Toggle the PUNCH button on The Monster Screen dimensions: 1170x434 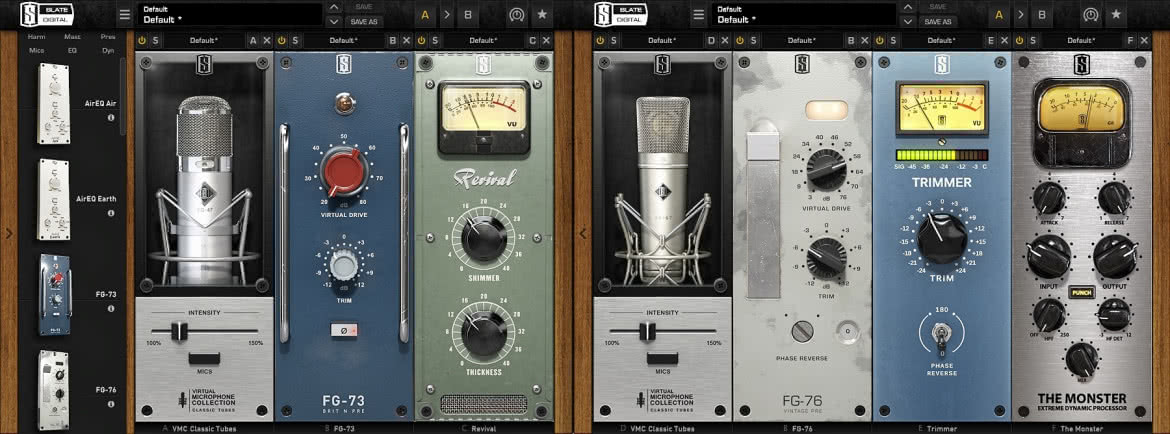[x=1081, y=292]
